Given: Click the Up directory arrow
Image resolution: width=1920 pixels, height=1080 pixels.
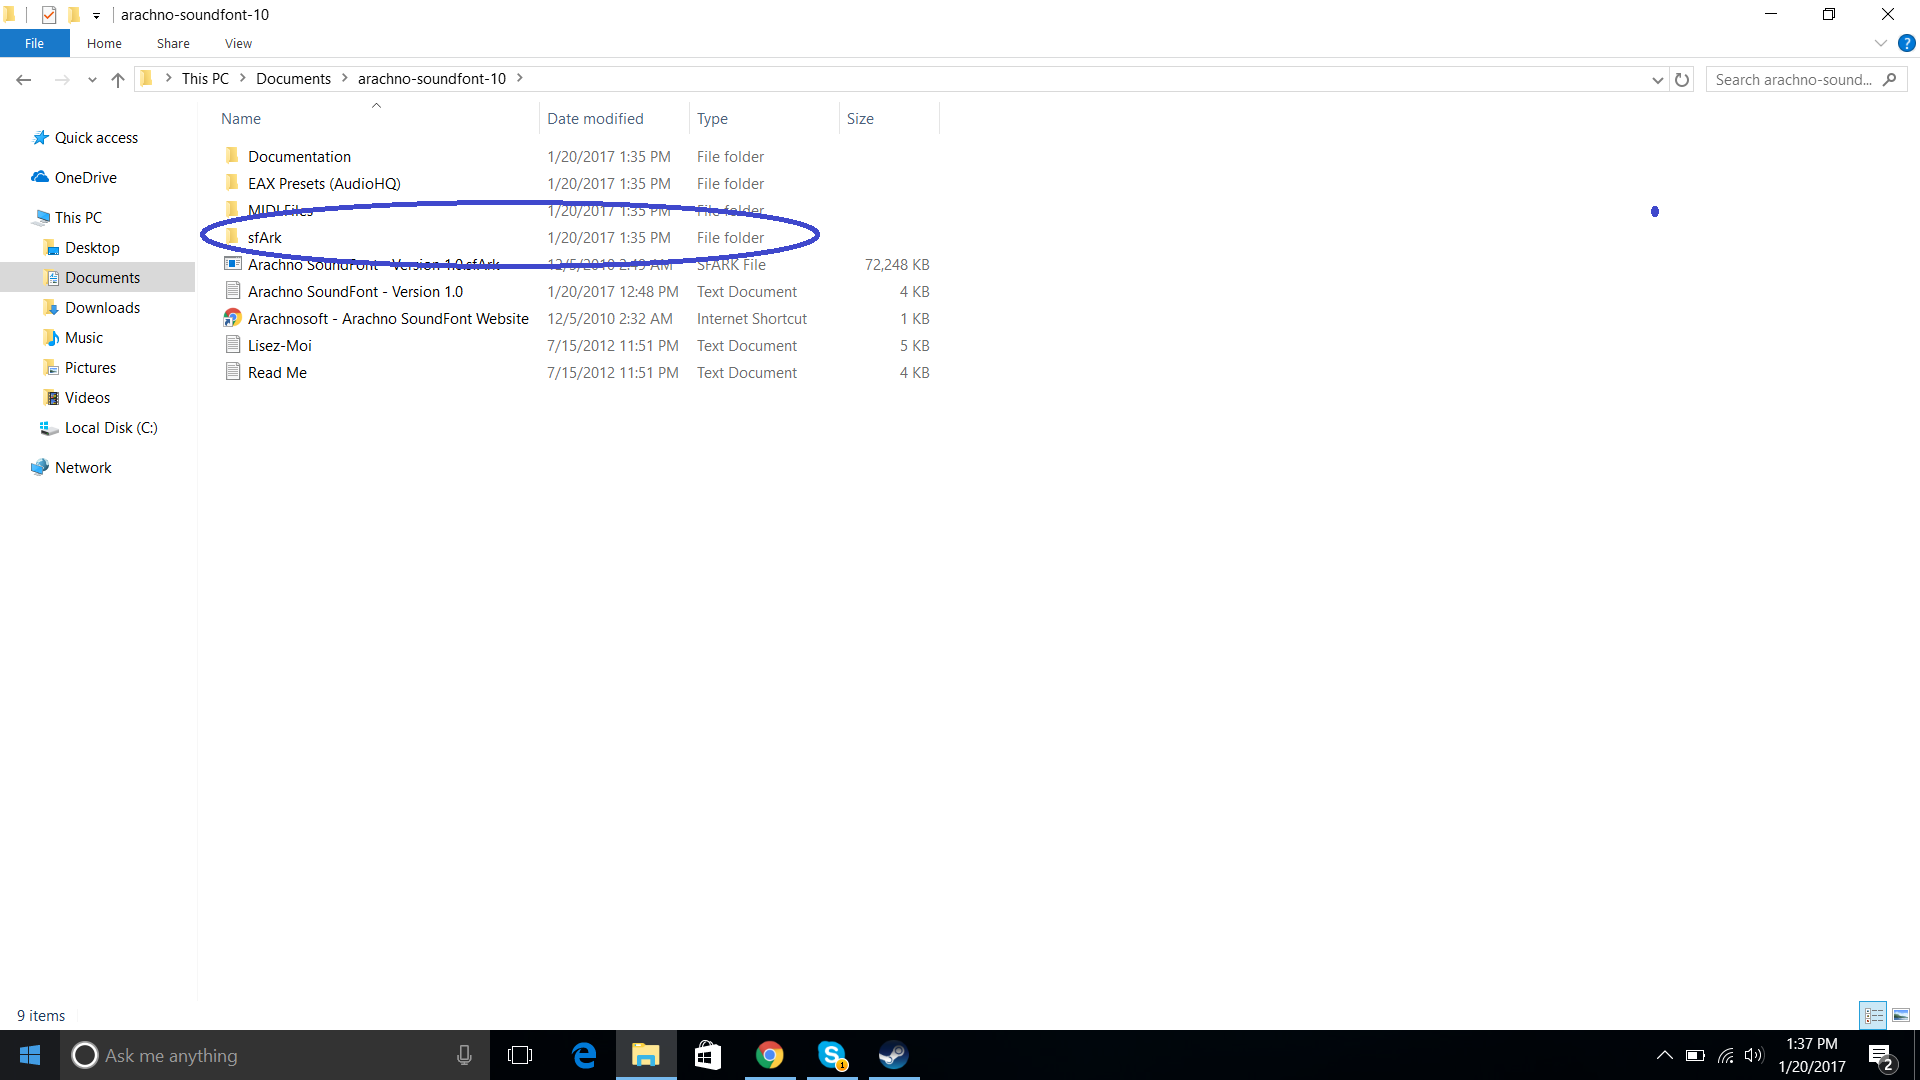Looking at the screenshot, I should pyautogui.click(x=118, y=79).
